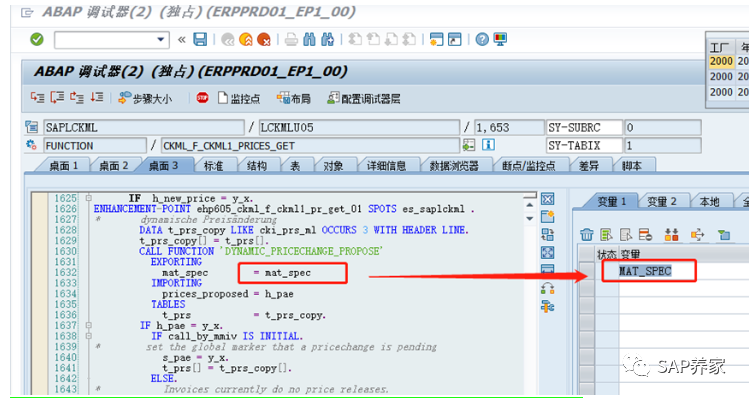Switch to the 桌面 1 tab
Screen dimensions: 749x398
(64, 166)
